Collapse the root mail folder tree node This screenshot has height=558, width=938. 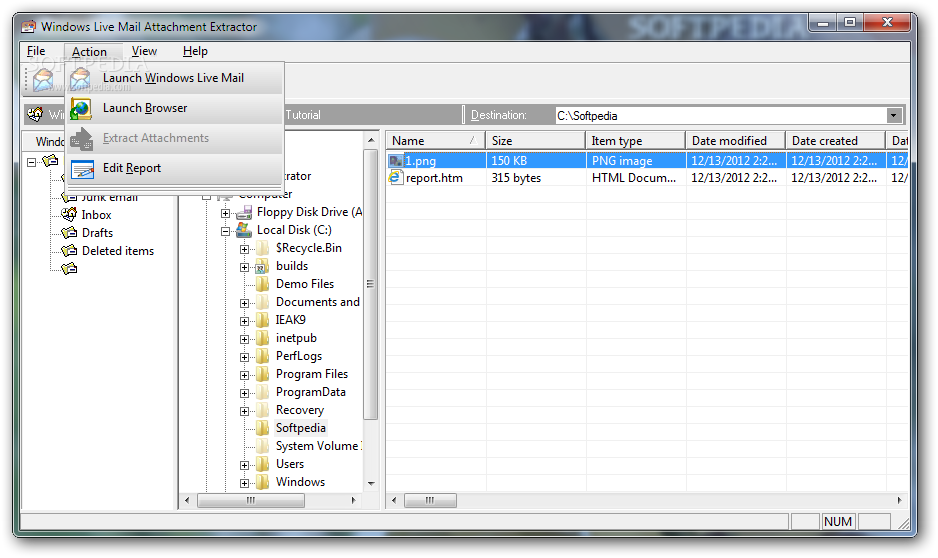32,161
